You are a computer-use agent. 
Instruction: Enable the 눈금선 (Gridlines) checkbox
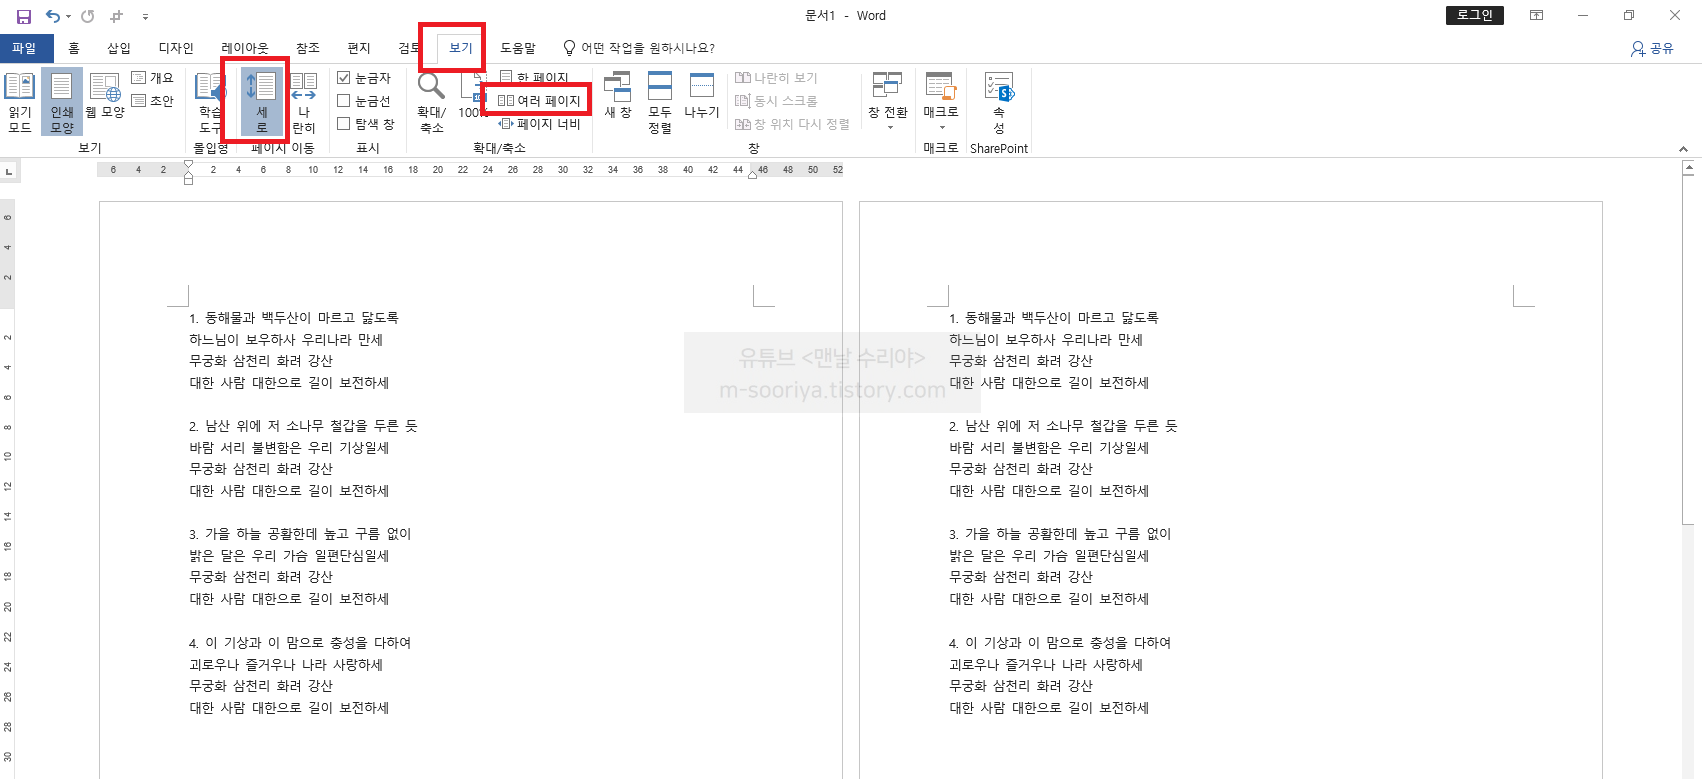pyautogui.click(x=343, y=101)
